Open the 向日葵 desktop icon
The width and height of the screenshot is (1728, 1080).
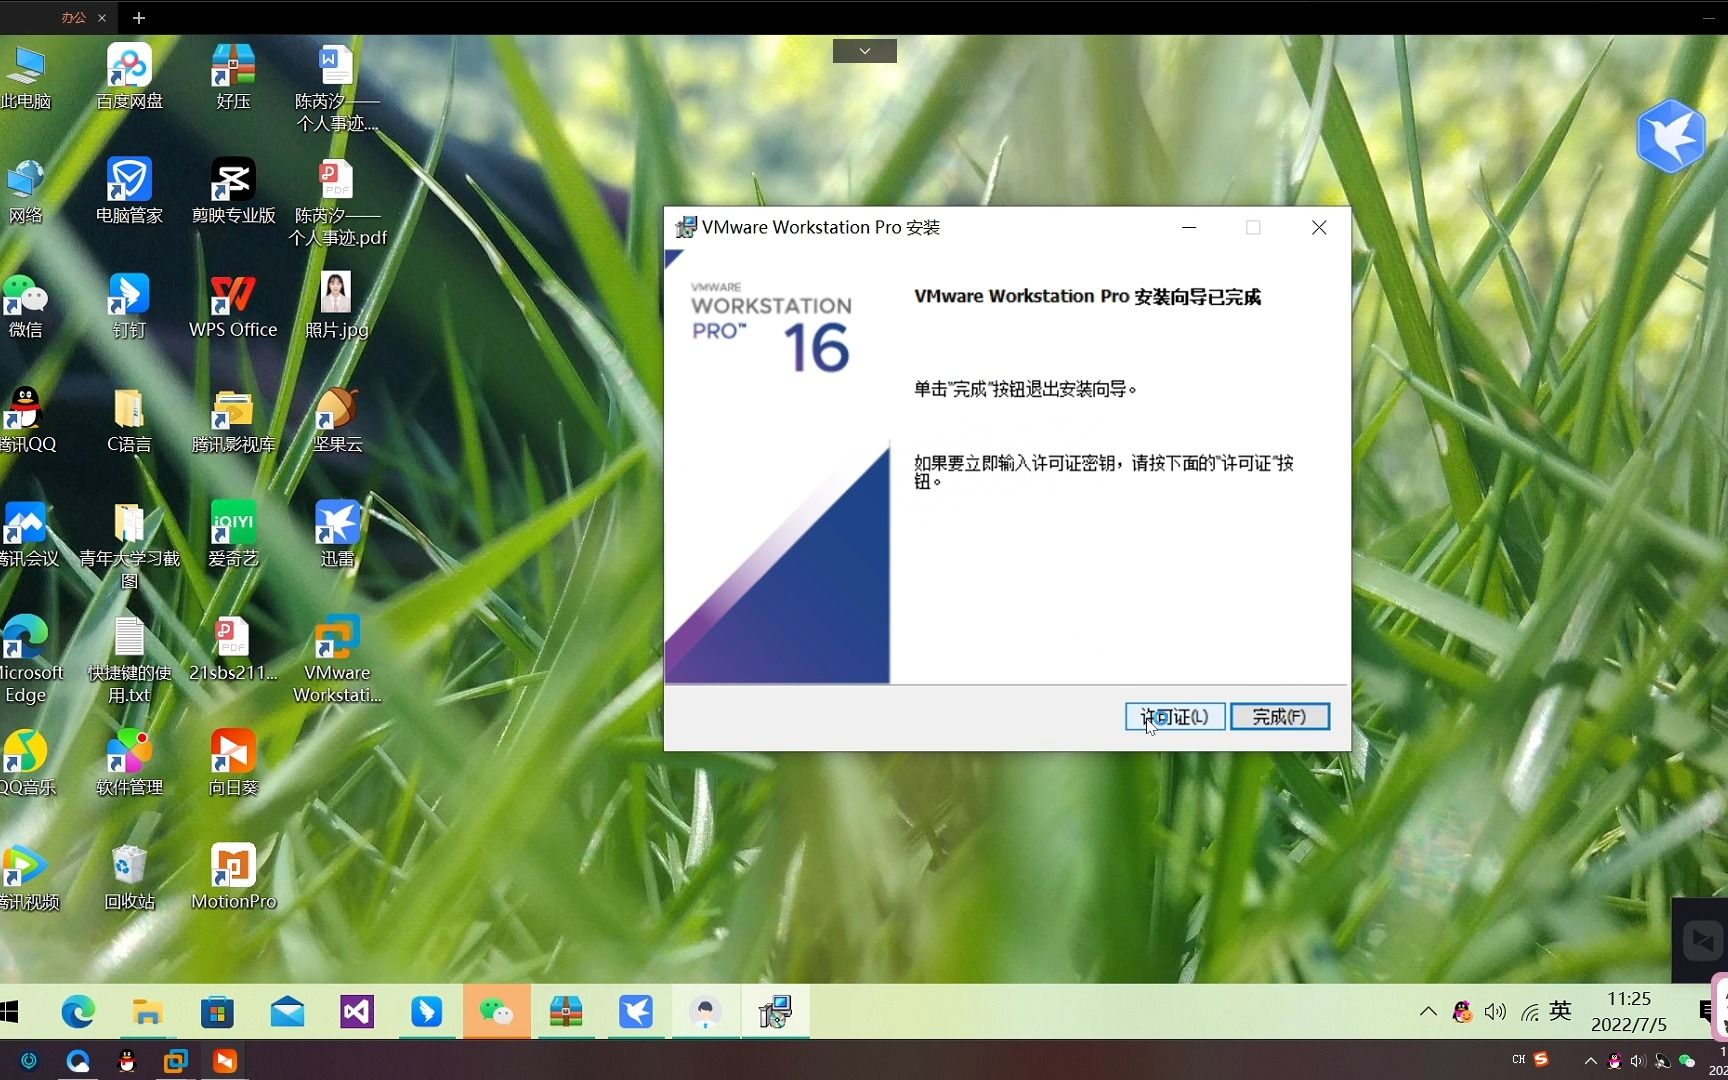[x=233, y=763]
